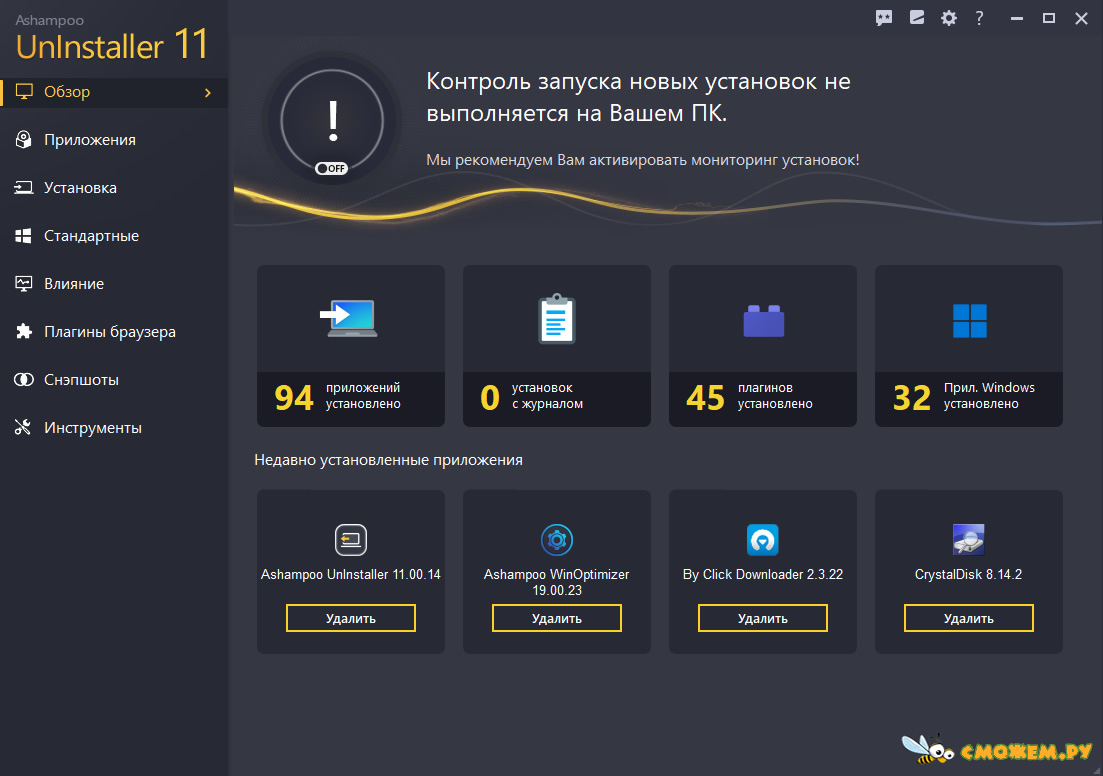1103x776 pixels.
Task: Click the clipboard icon on logged installs card
Action: click(556, 319)
